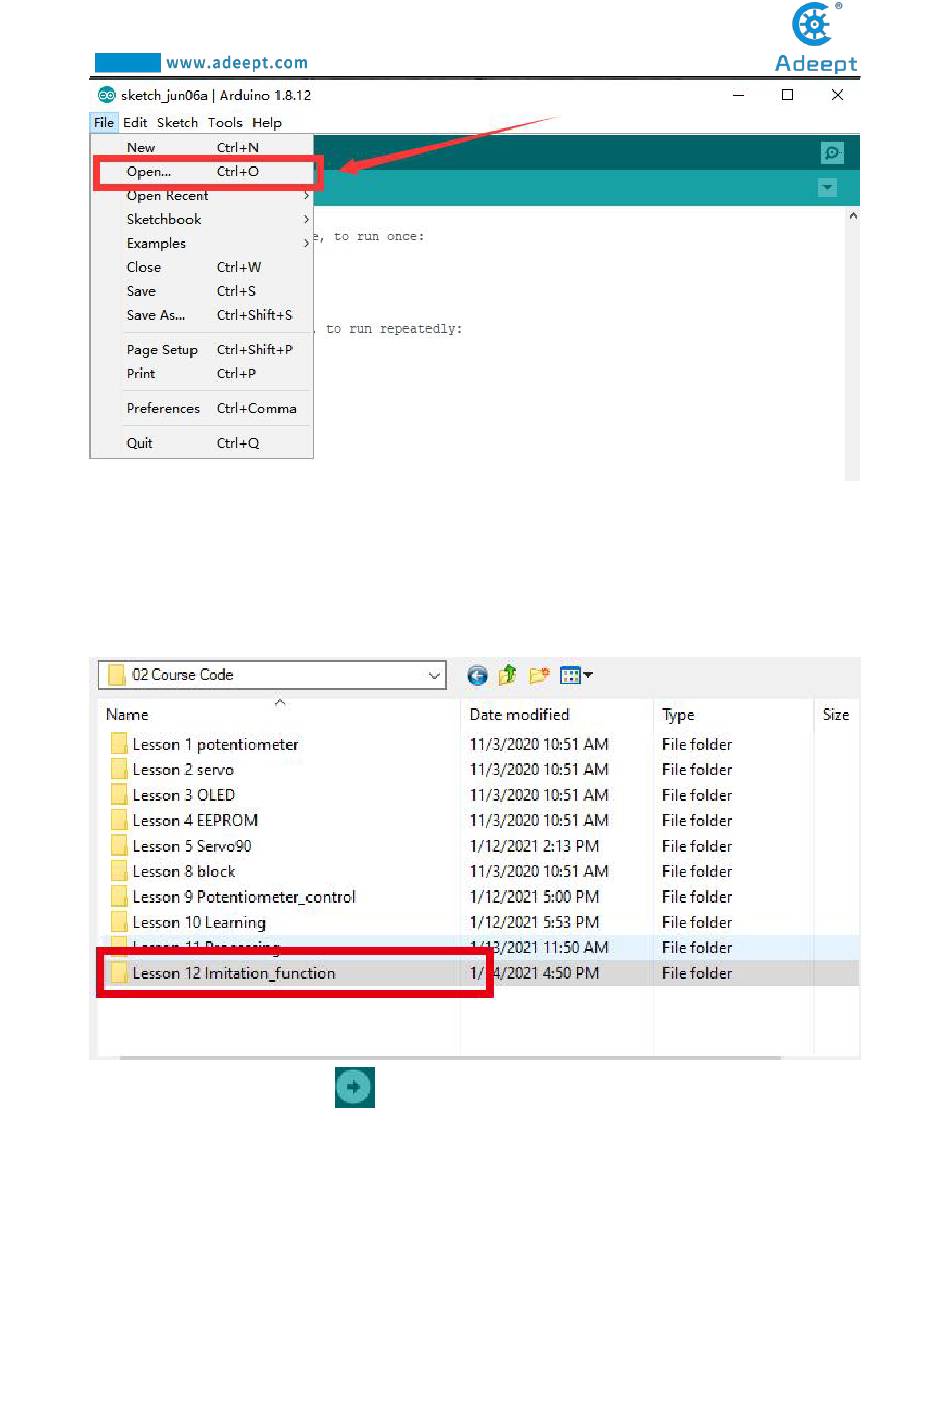The height and width of the screenshot is (1408, 950).
Task: Open the File menu
Action: (104, 123)
